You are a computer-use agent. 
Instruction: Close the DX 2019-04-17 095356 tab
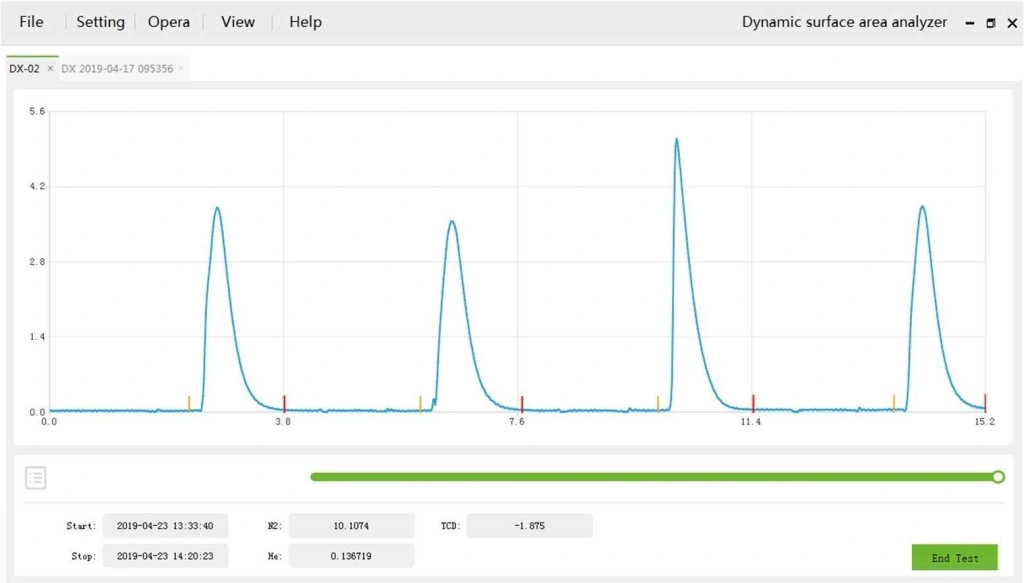coord(182,69)
